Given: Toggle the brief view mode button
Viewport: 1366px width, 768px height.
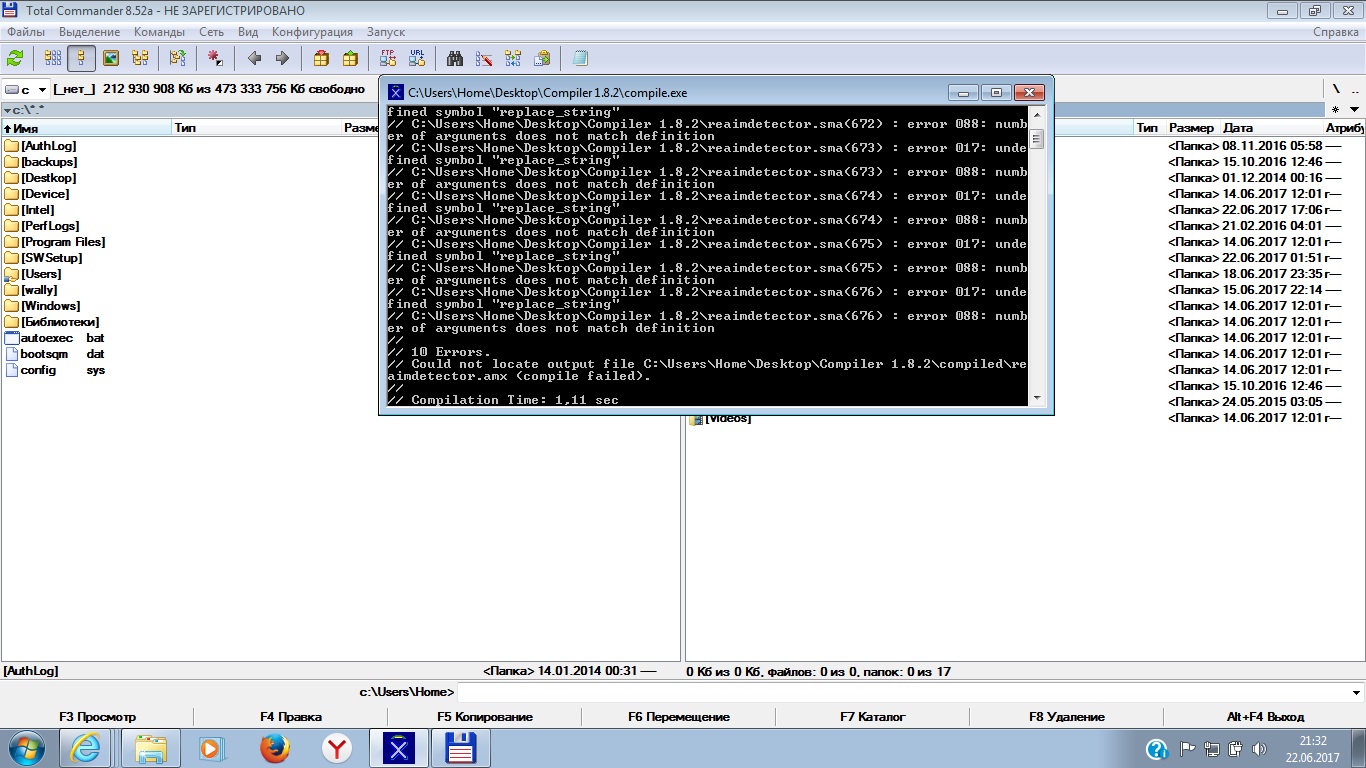Looking at the screenshot, I should [x=53, y=58].
